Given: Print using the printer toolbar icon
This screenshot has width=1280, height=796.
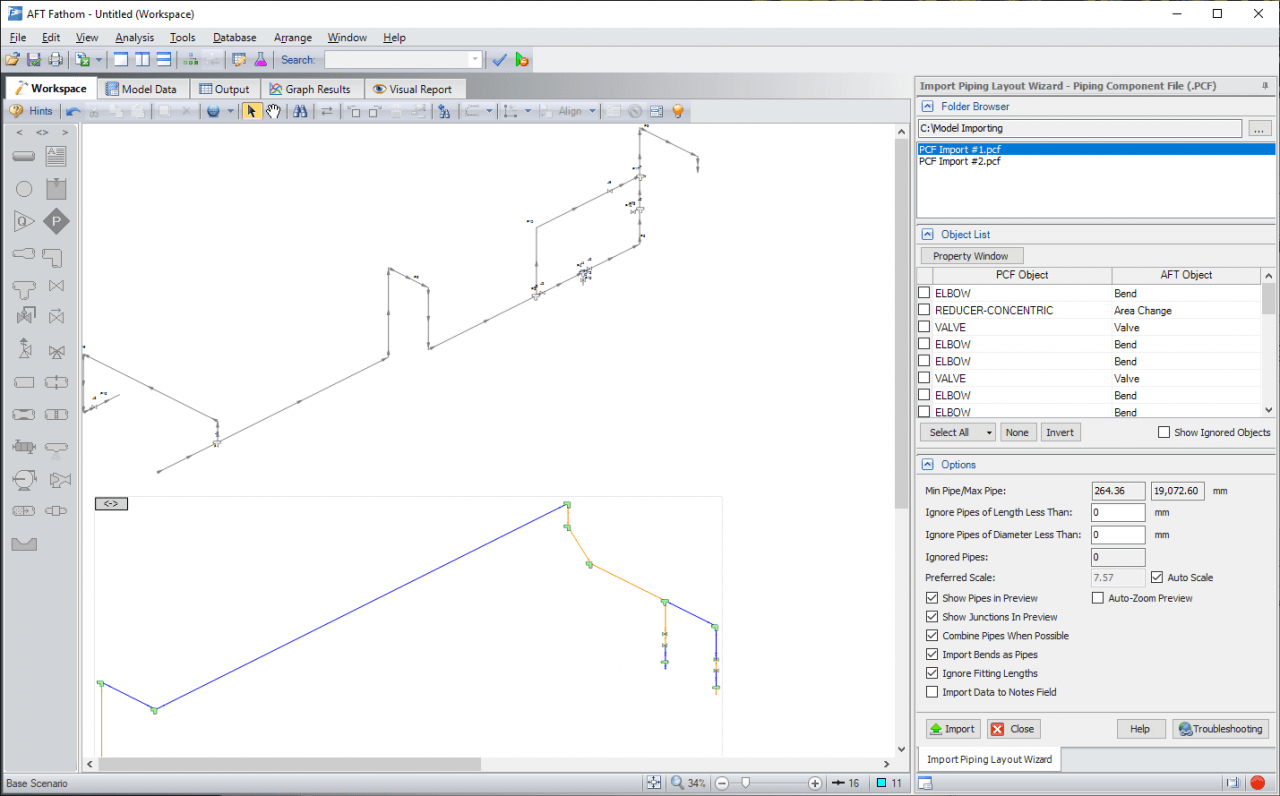Looking at the screenshot, I should click(55, 60).
